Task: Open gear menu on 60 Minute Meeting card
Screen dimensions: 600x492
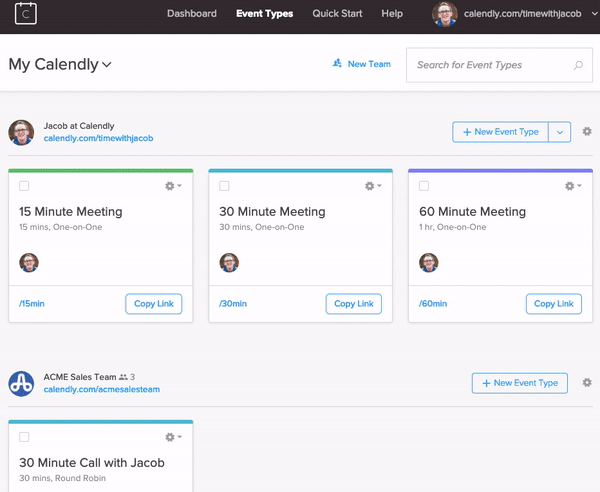Action: pos(573,186)
